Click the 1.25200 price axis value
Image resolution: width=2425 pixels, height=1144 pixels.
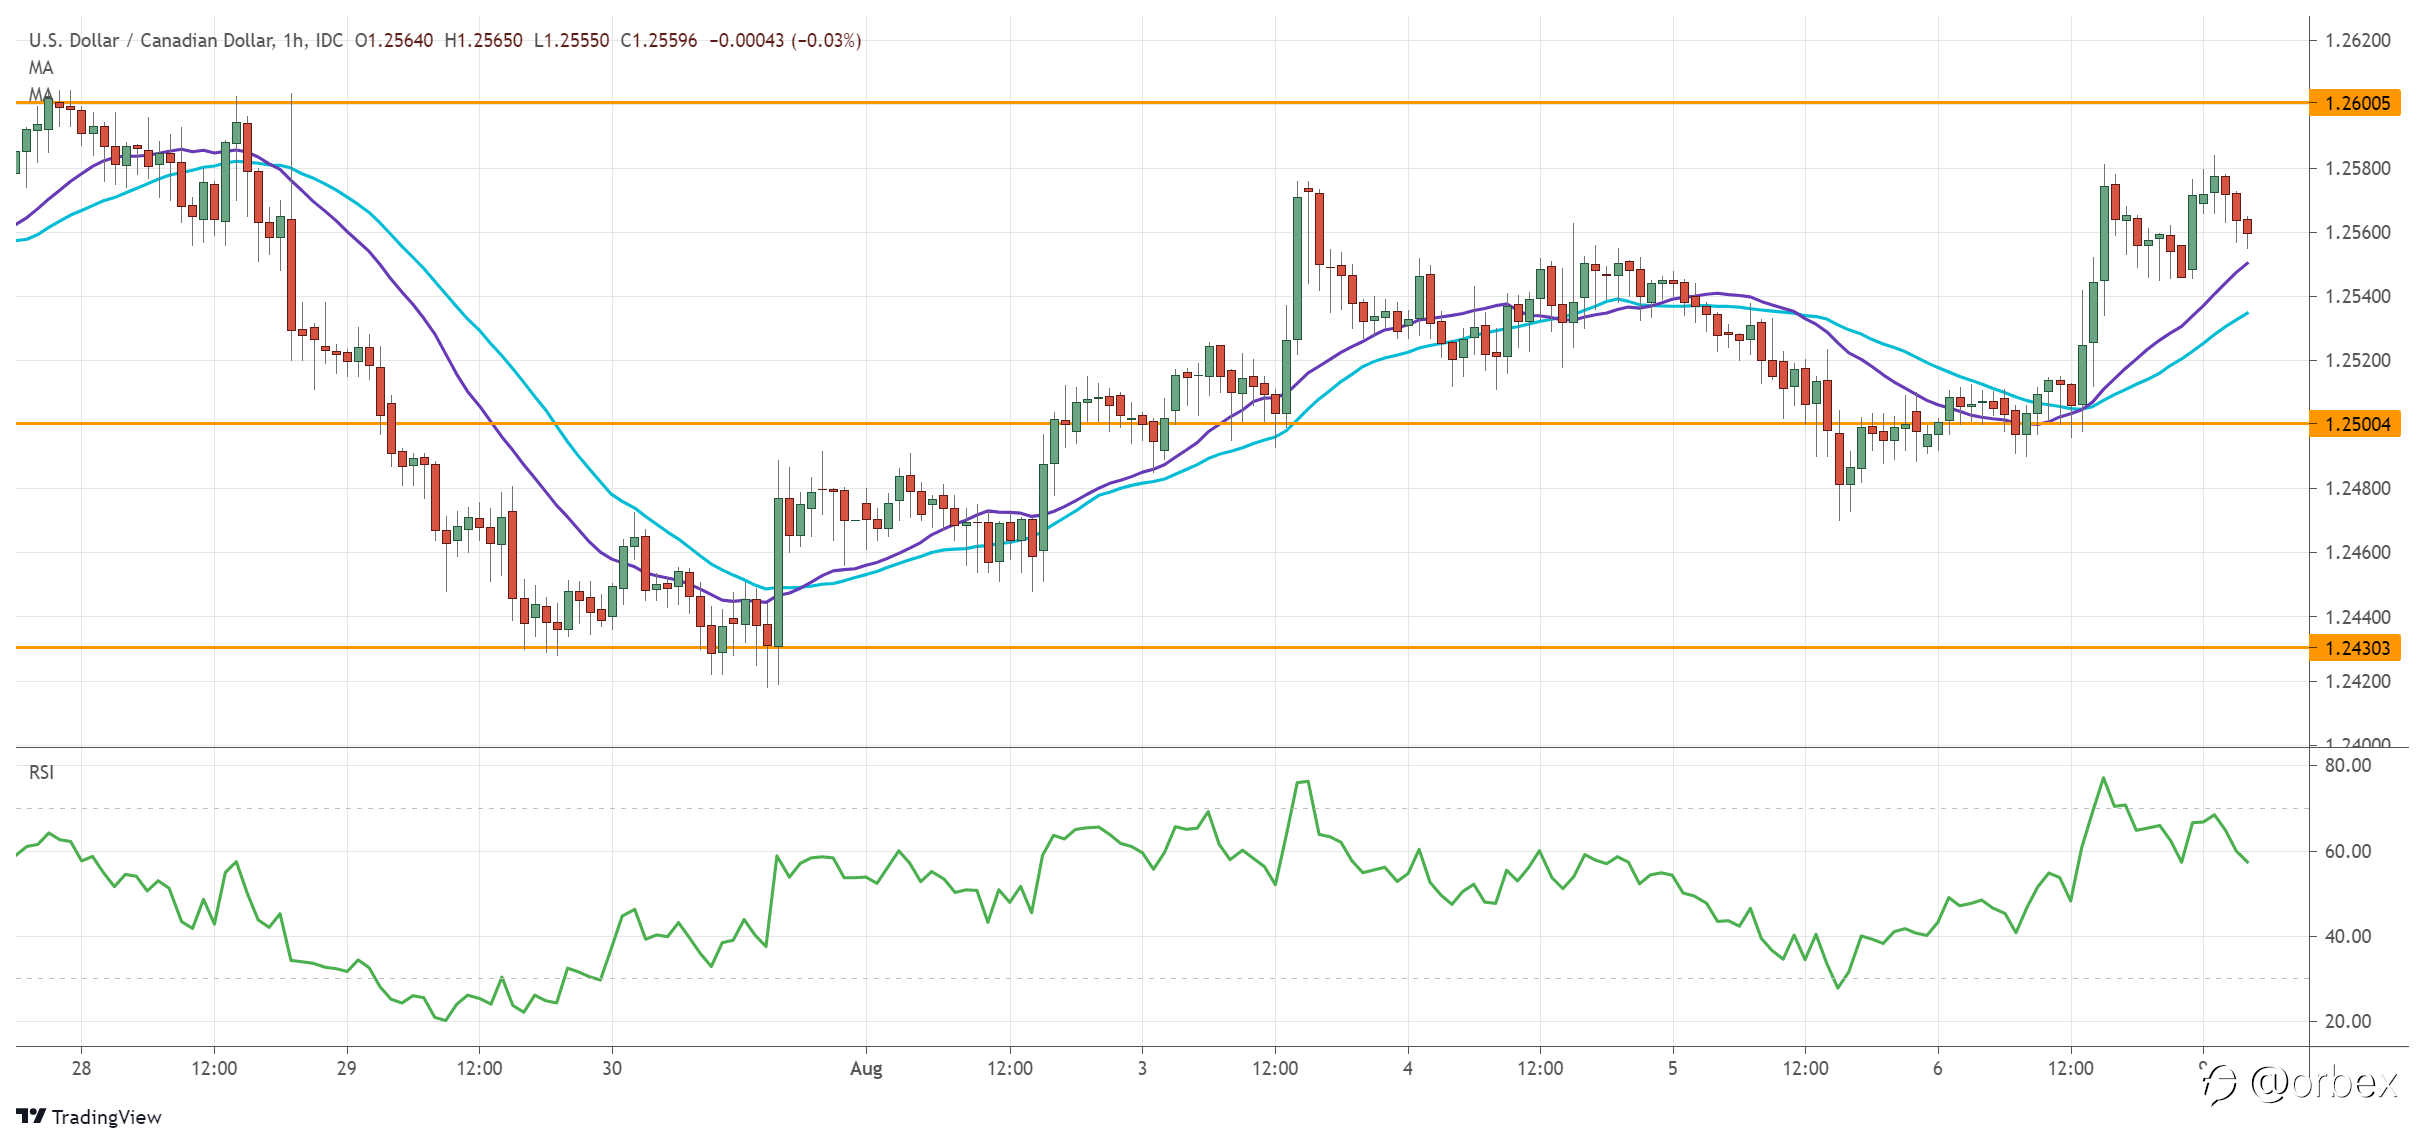(x=2358, y=360)
